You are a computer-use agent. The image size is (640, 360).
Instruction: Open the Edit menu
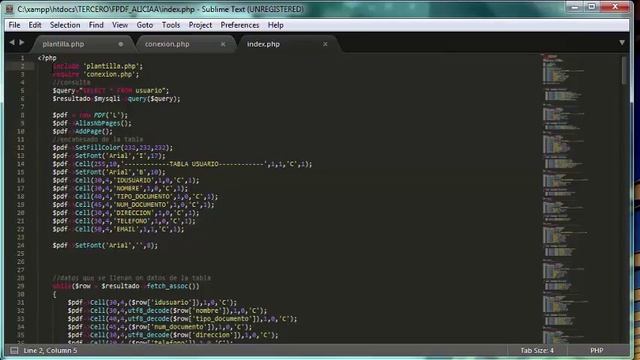(x=35, y=25)
